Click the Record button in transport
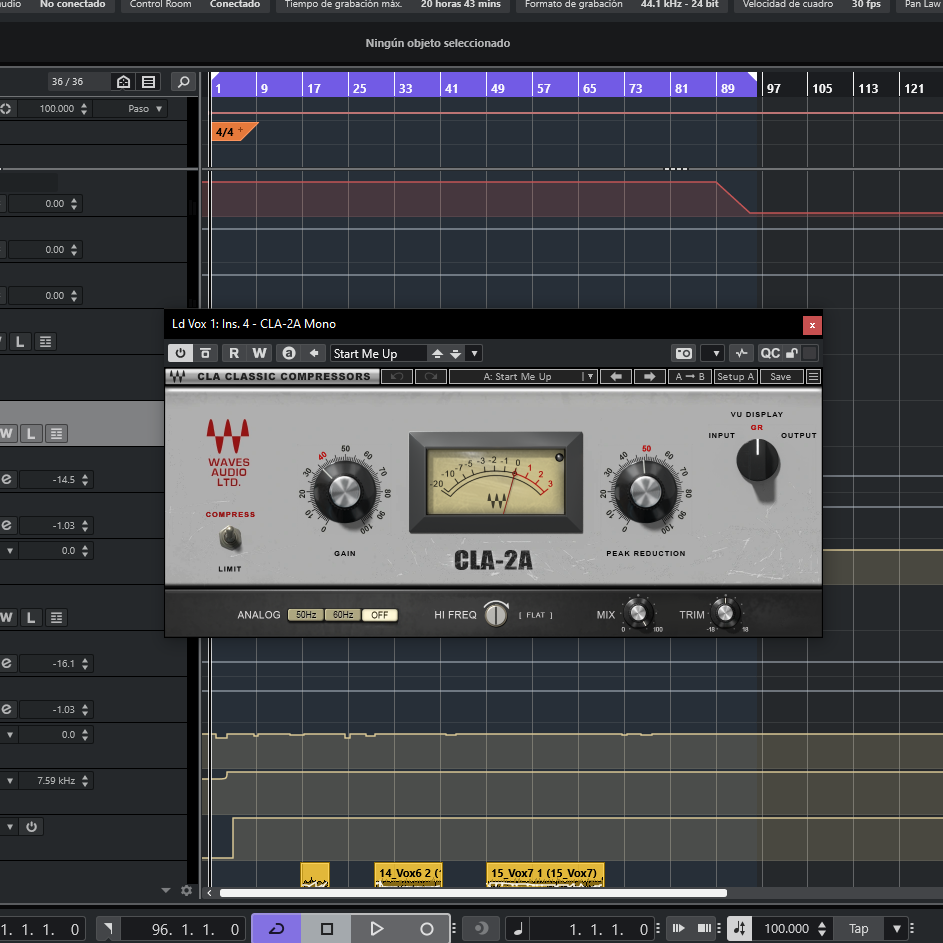The image size is (943, 943). point(426,929)
